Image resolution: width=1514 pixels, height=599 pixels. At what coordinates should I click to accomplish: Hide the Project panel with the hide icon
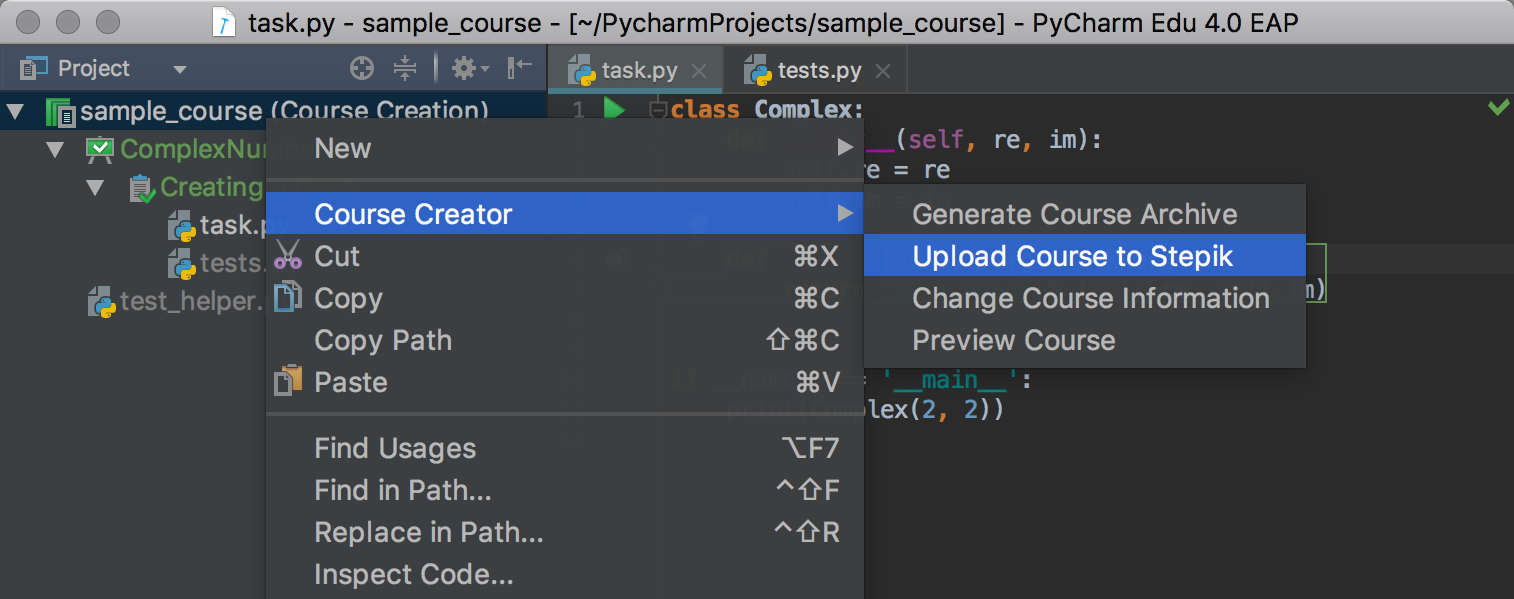pos(520,69)
